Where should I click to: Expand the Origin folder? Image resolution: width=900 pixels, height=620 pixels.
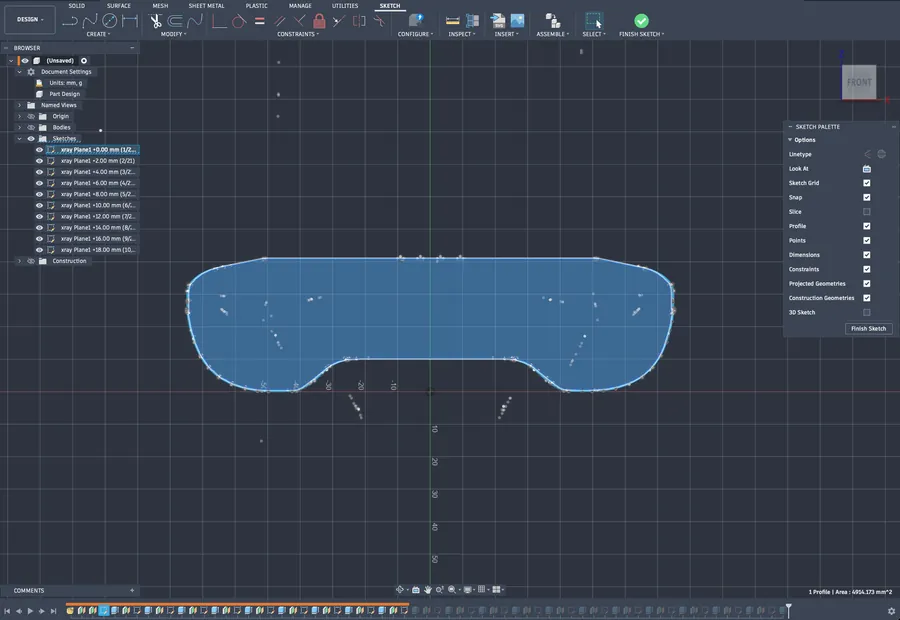click(x=19, y=117)
